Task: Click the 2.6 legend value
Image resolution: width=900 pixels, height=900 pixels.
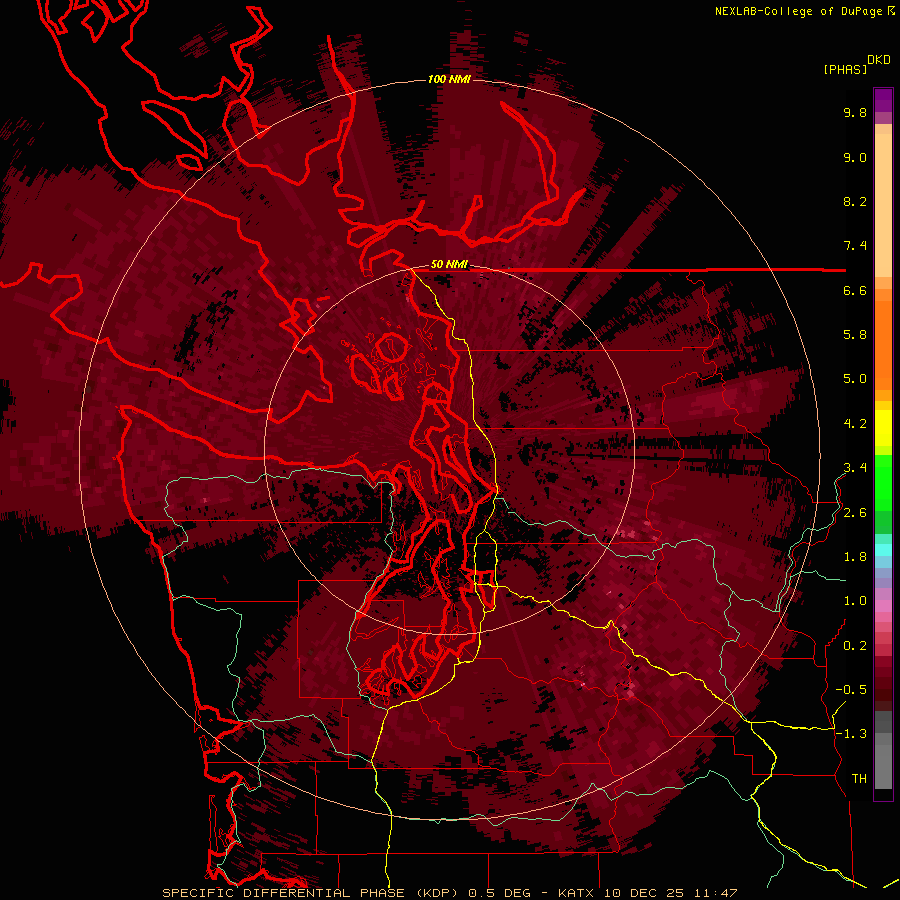Action: pos(855,513)
